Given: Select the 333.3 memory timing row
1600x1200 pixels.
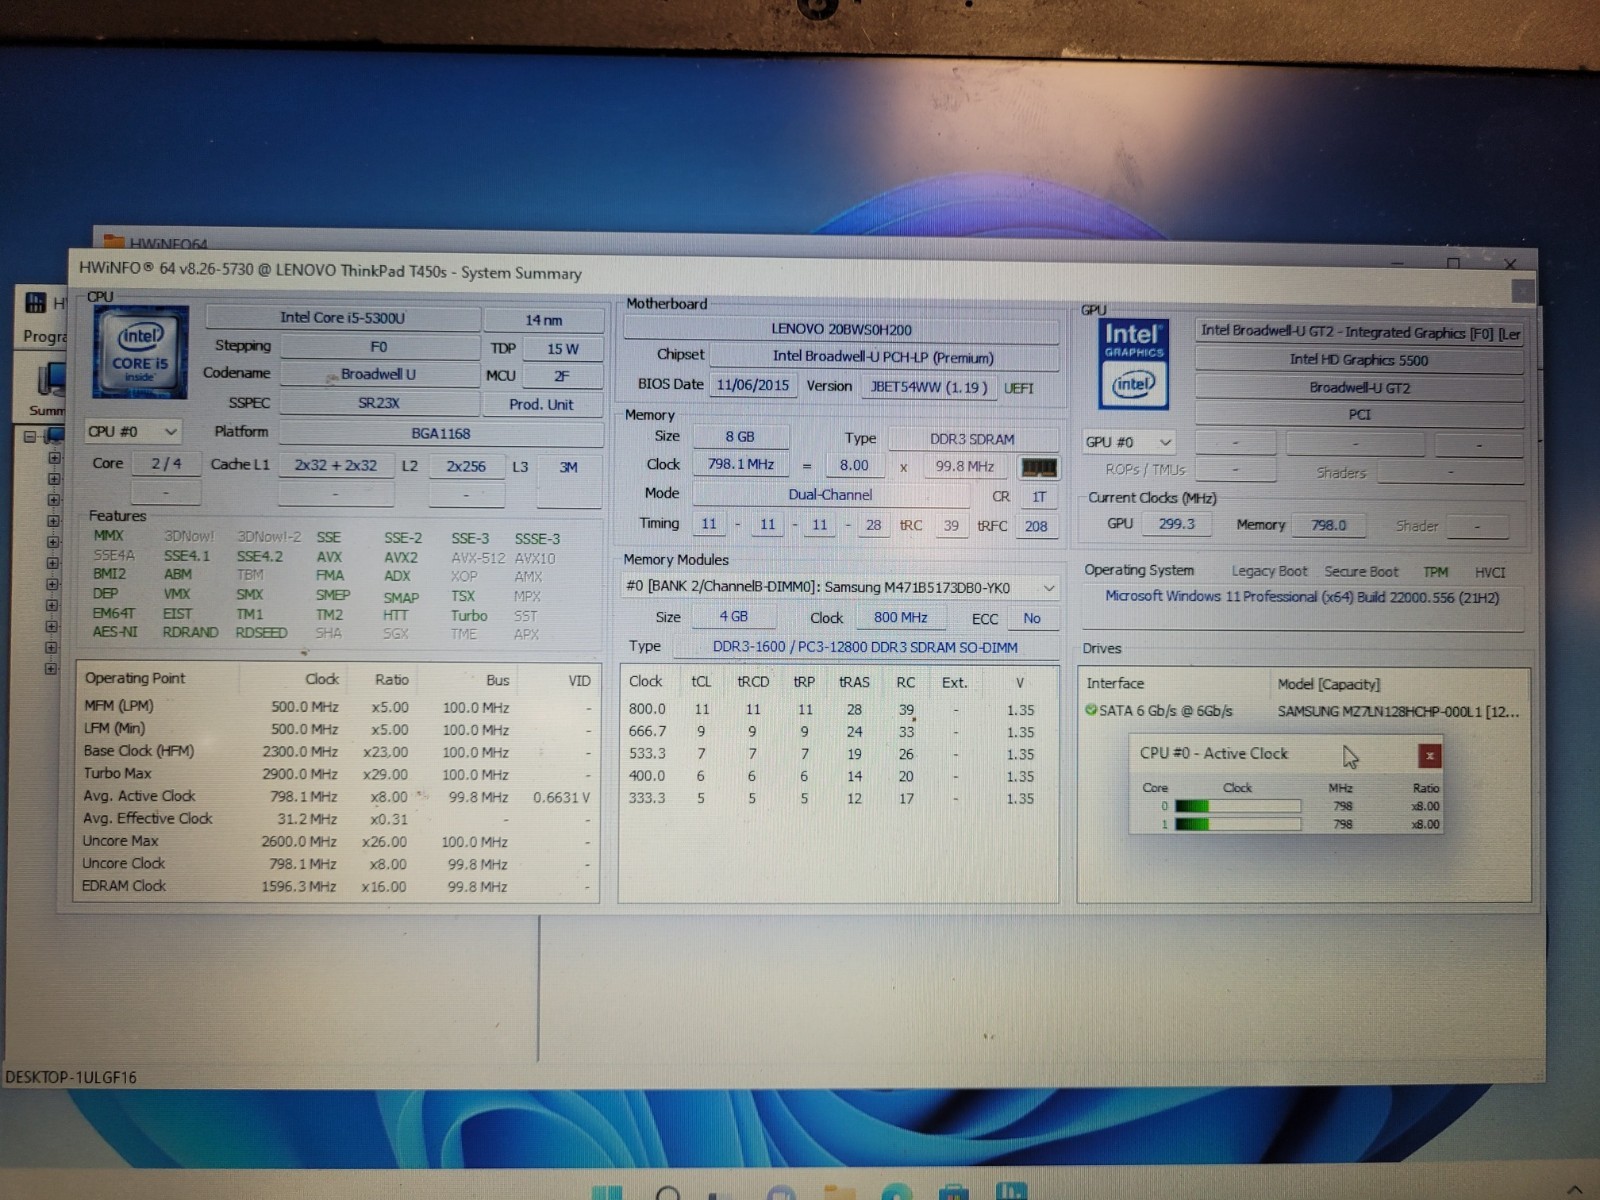Looking at the screenshot, I should coord(838,798).
